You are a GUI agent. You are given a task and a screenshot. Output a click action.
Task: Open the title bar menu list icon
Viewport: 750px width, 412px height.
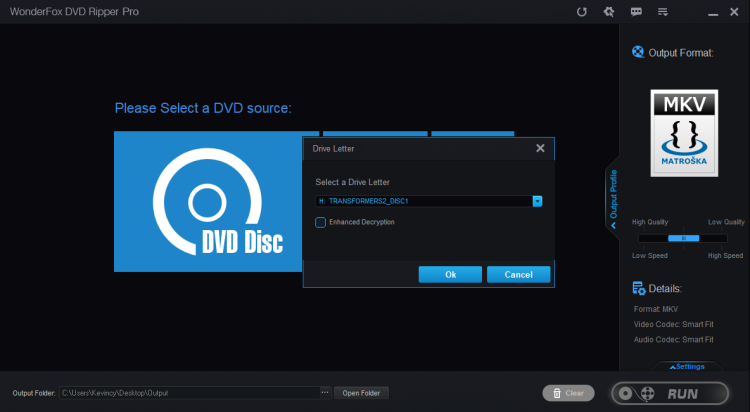point(662,12)
